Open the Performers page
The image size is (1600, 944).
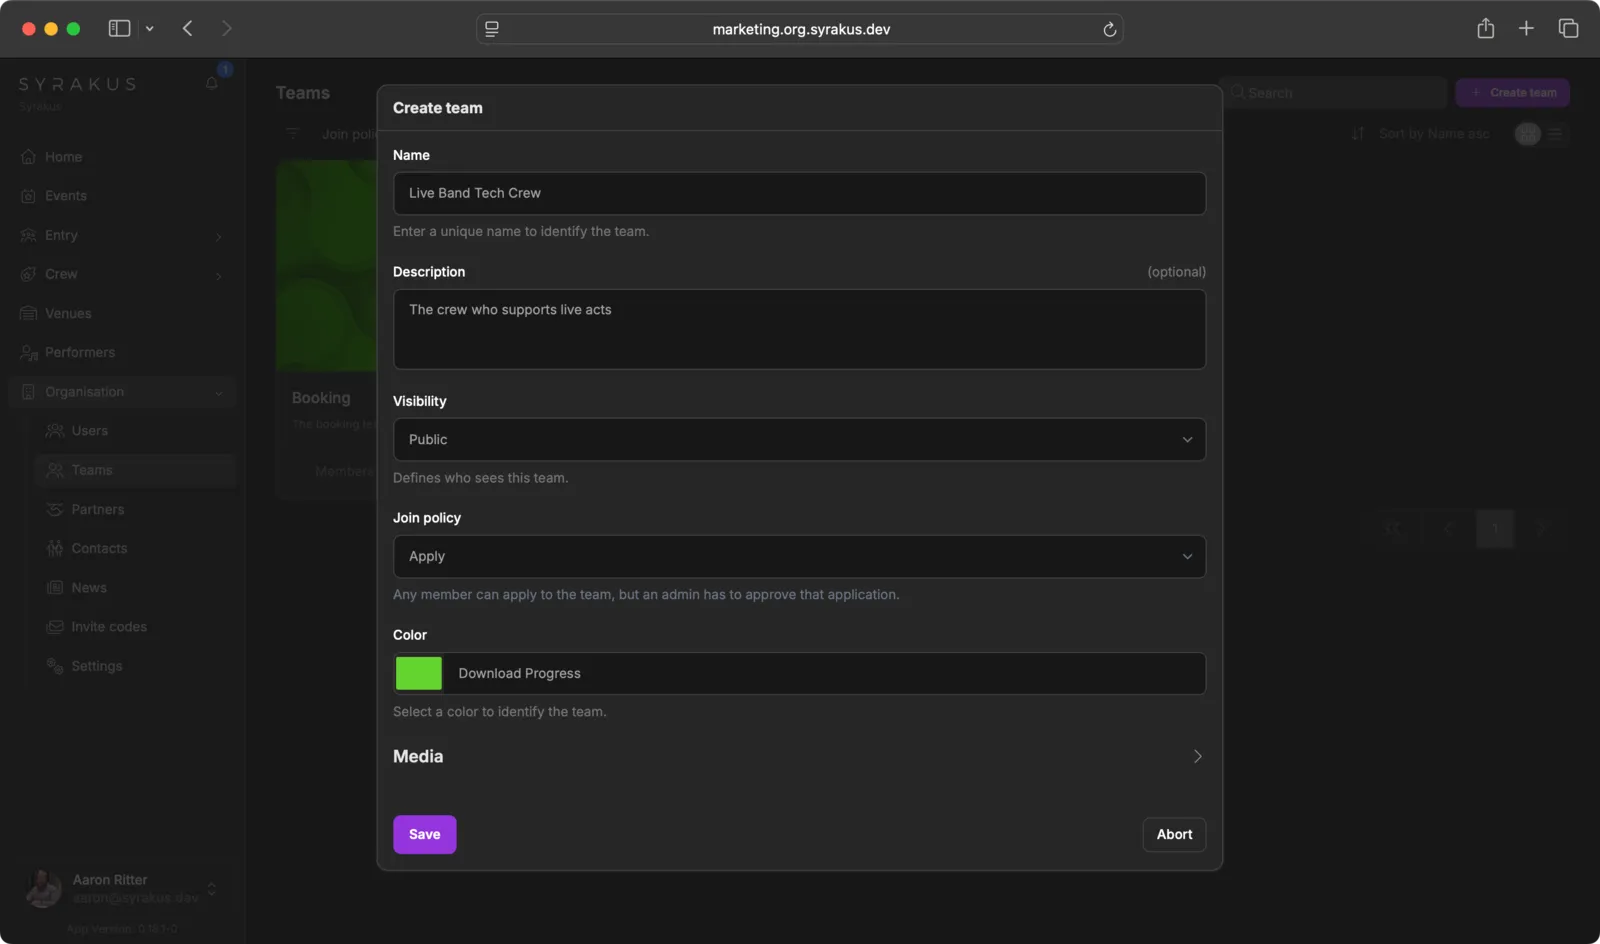click(x=79, y=352)
